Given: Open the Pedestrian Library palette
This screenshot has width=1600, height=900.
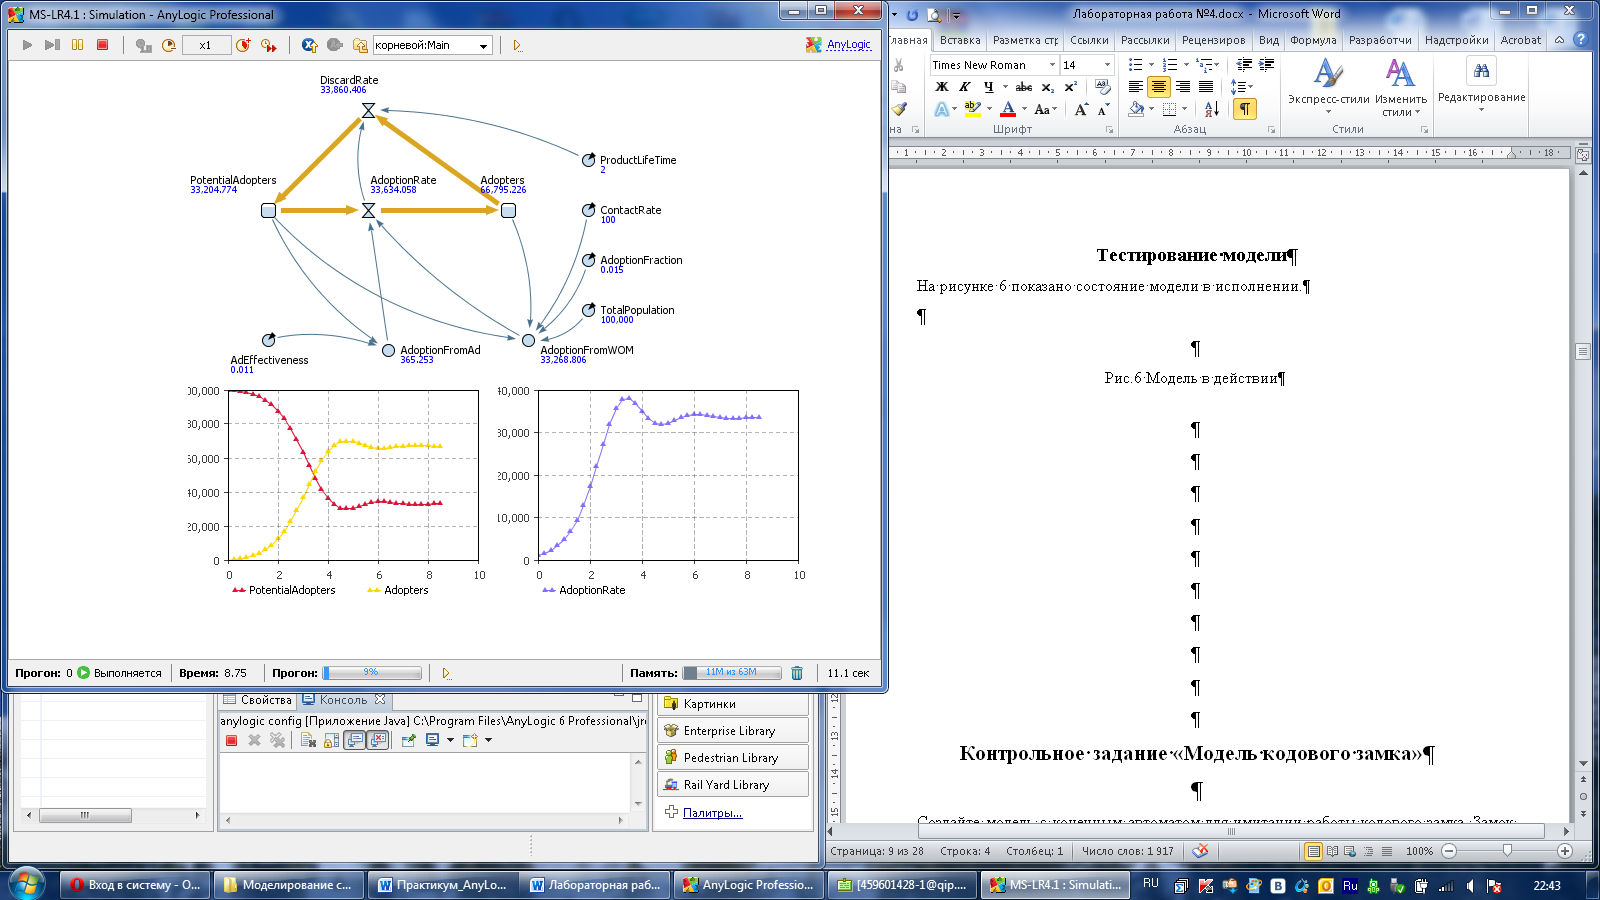Looking at the screenshot, I should (x=731, y=758).
